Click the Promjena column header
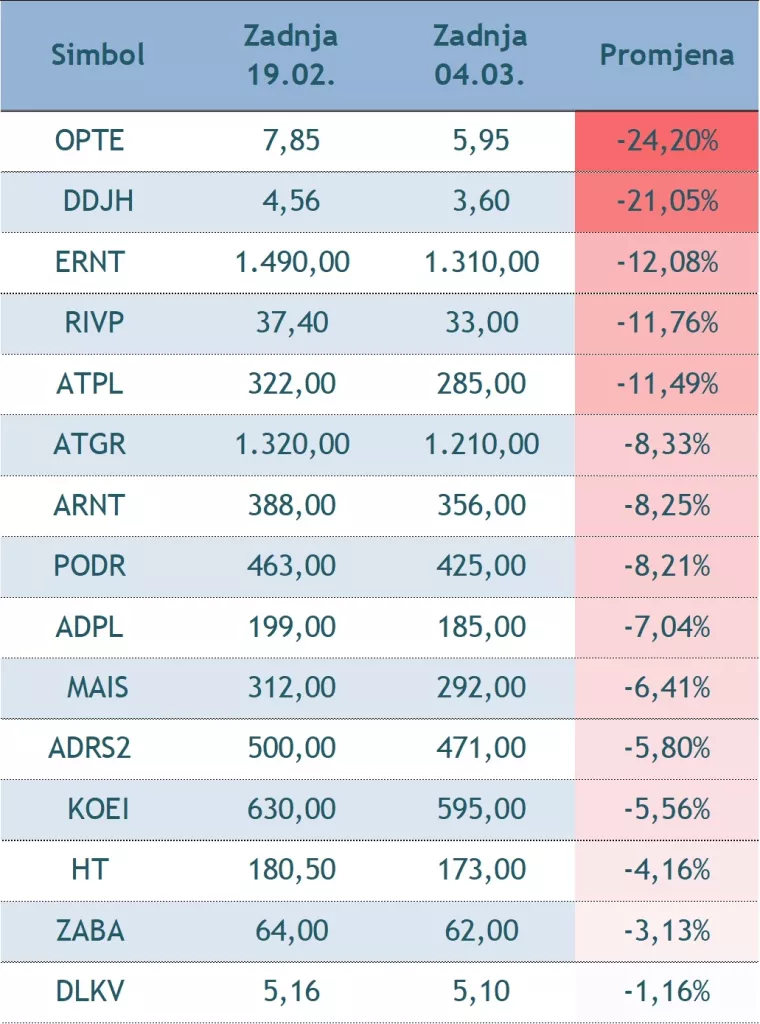 coord(666,54)
